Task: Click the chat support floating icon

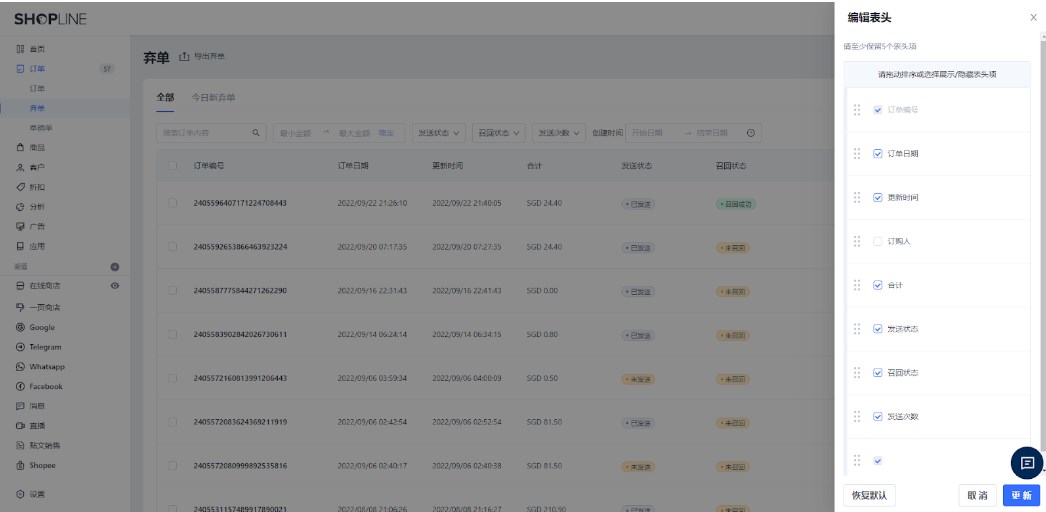Action: tap(1026, 463)
